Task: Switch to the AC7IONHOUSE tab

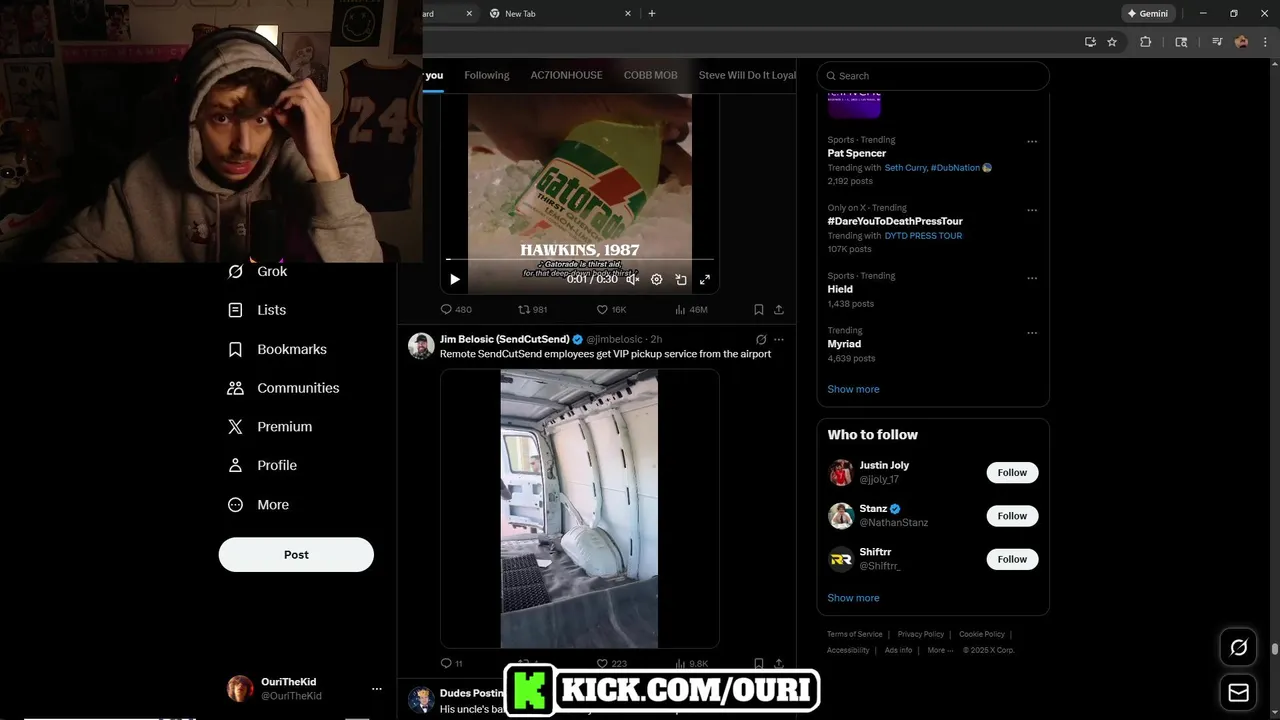Action: [567, 75]
